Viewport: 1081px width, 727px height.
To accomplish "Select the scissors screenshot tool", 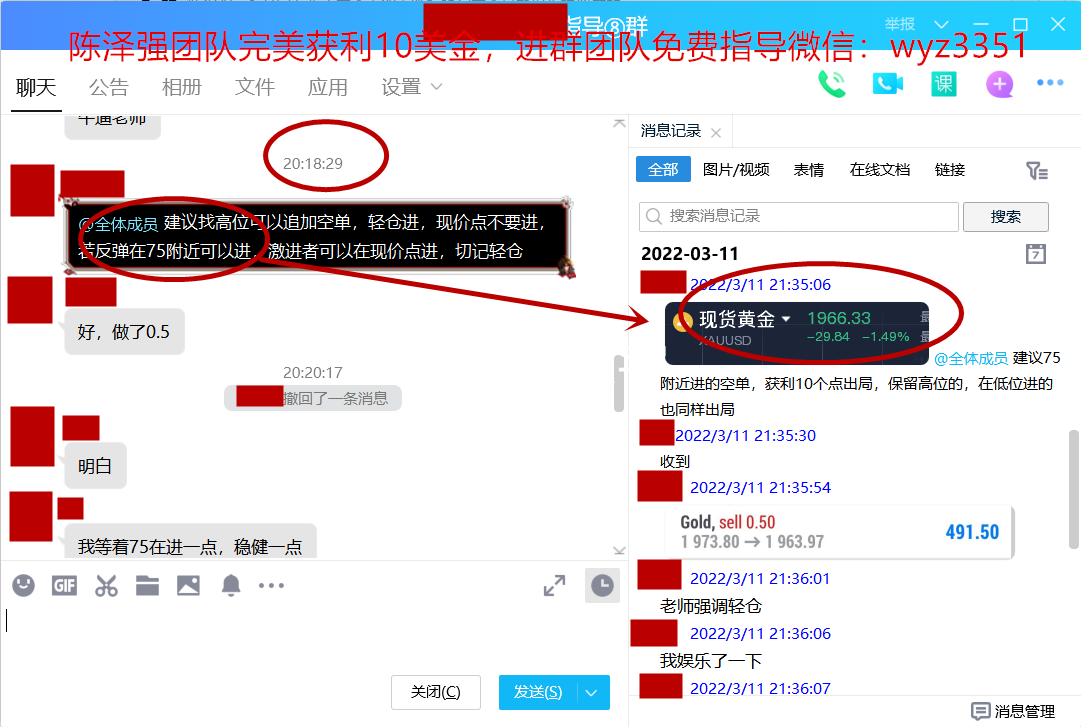I will (x=106, y=586).
